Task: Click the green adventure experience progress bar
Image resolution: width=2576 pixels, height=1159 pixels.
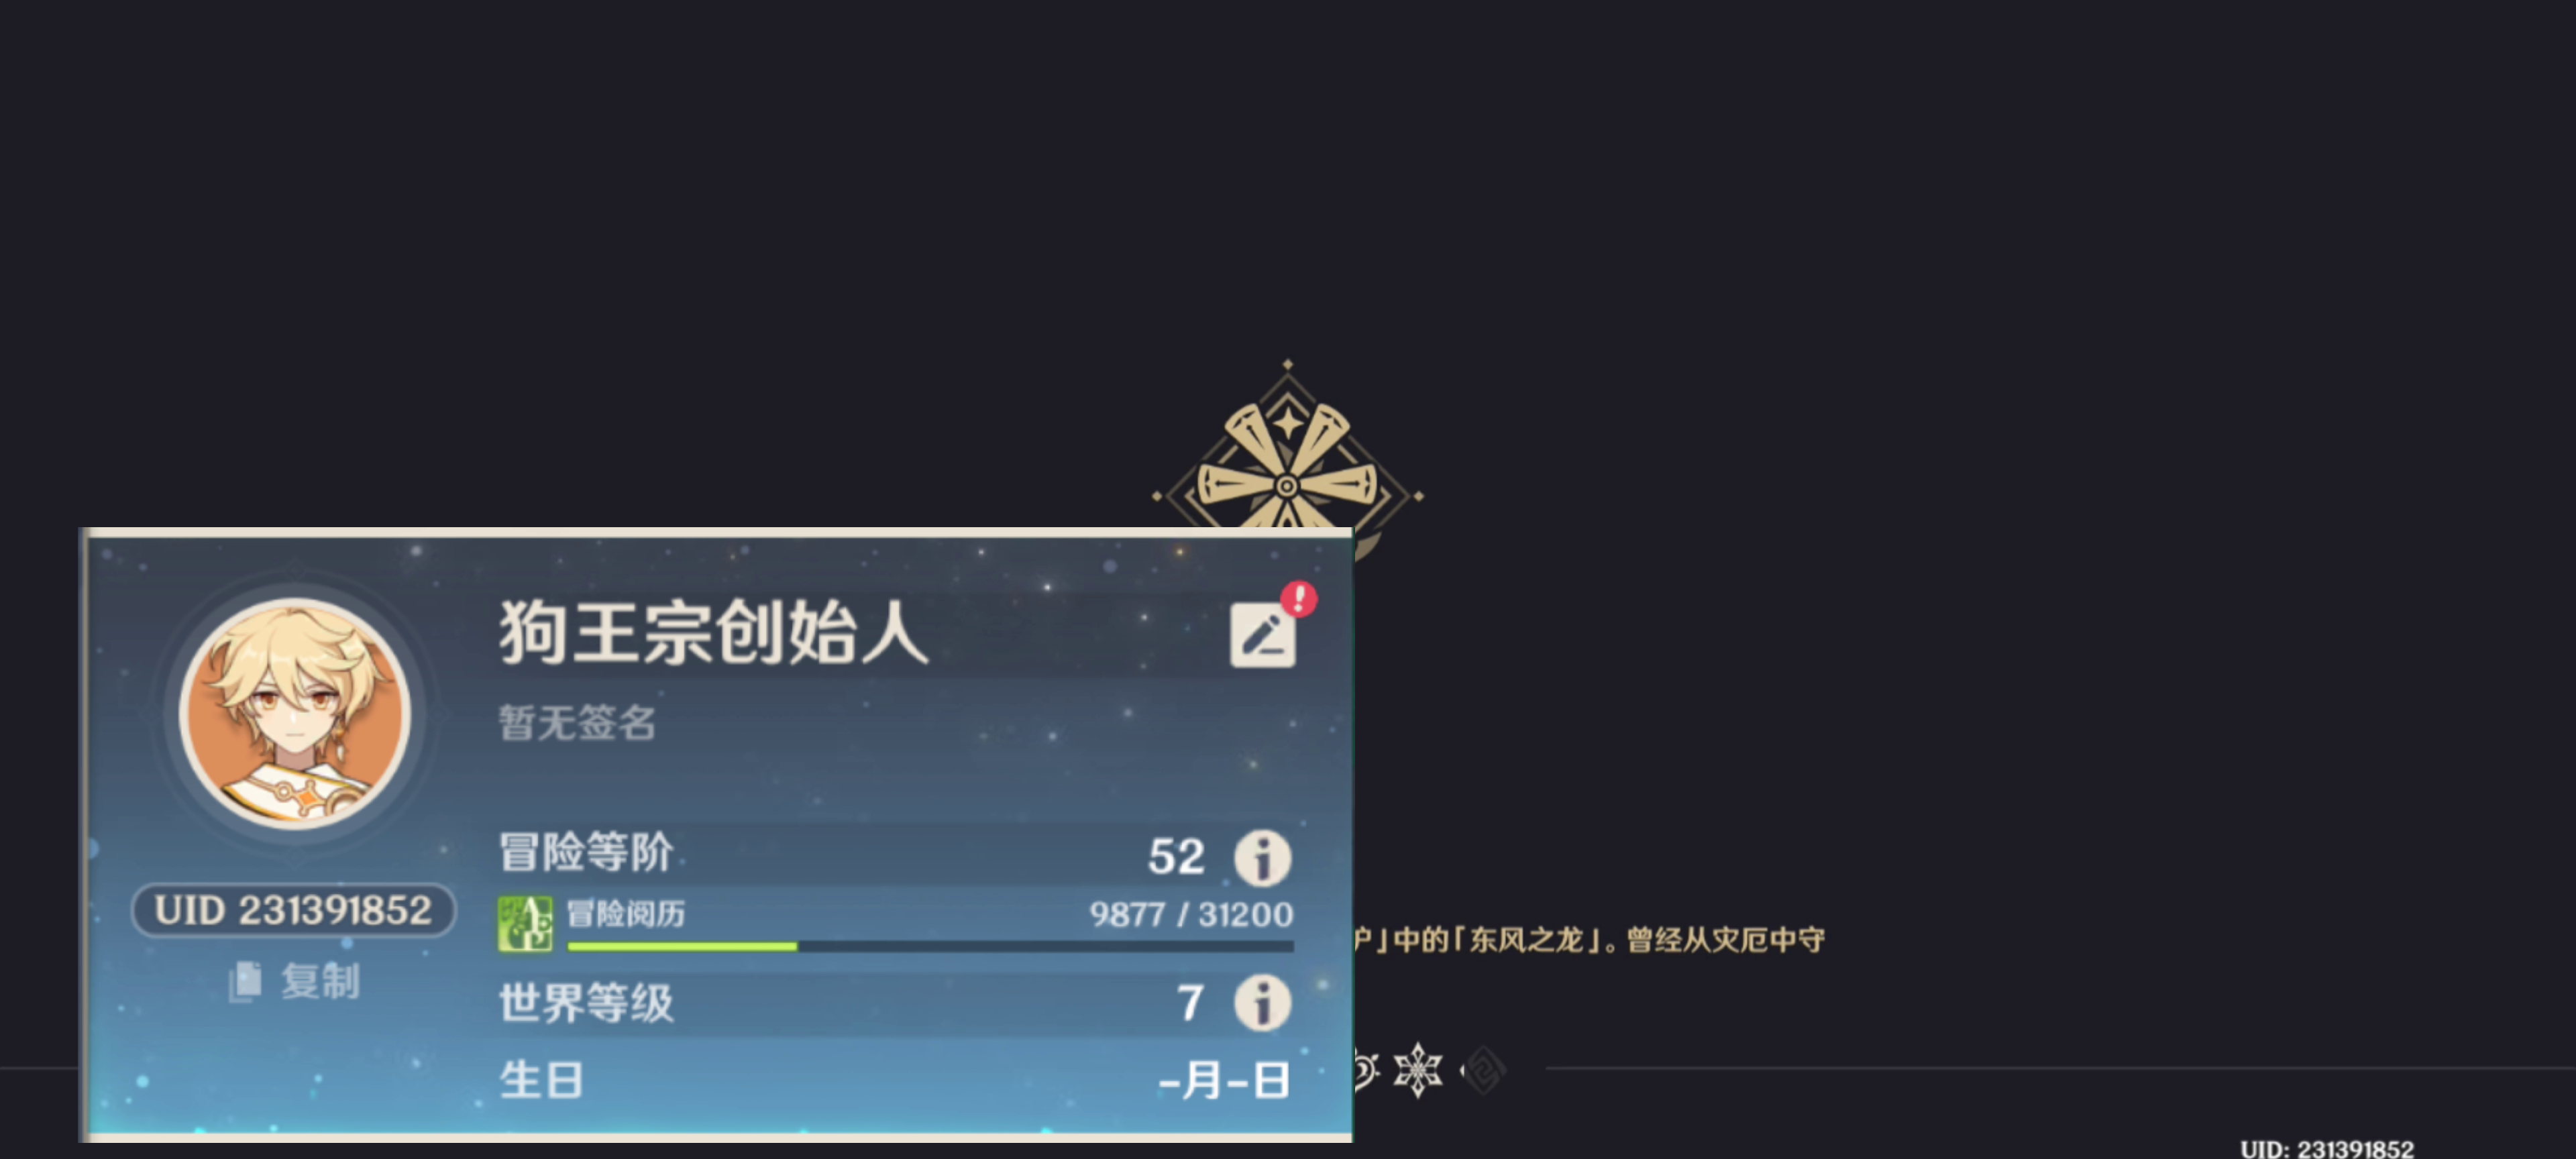Action: 930,945
